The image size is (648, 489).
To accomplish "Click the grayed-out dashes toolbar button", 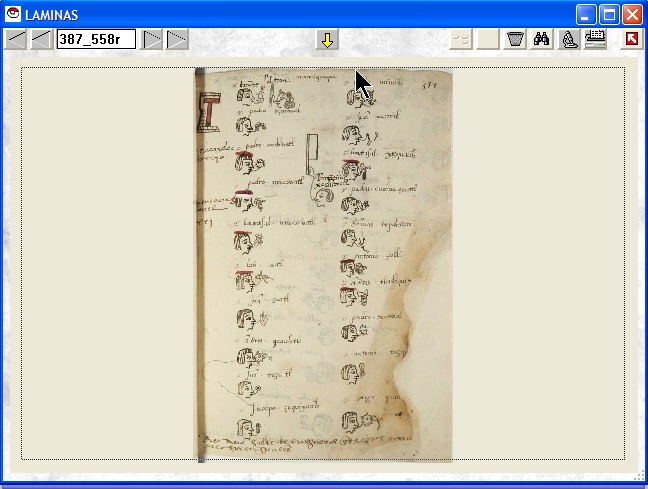I will pos(461,40).
